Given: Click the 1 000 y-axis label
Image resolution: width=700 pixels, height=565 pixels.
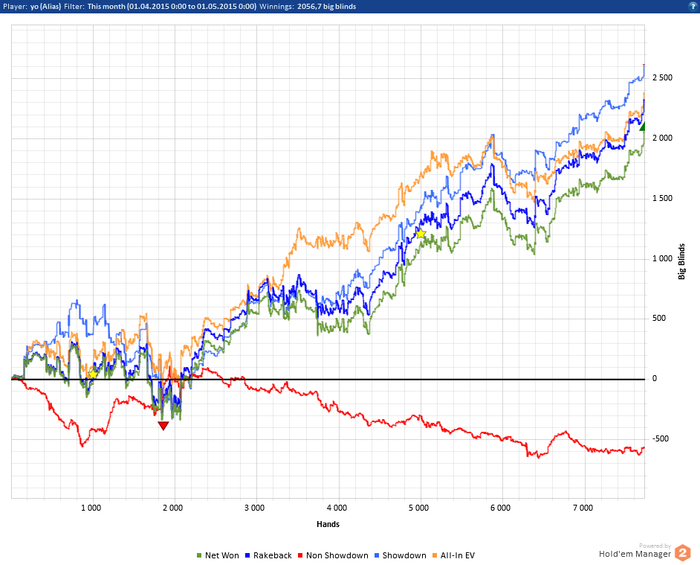Looking at the screenshot, I should 662,259.
